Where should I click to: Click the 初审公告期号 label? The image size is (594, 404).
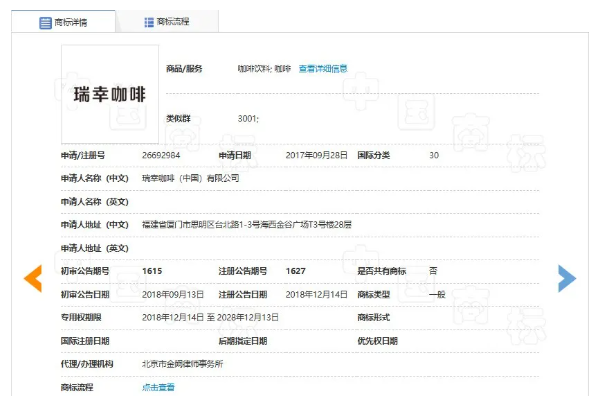click(x=85, y=271)
